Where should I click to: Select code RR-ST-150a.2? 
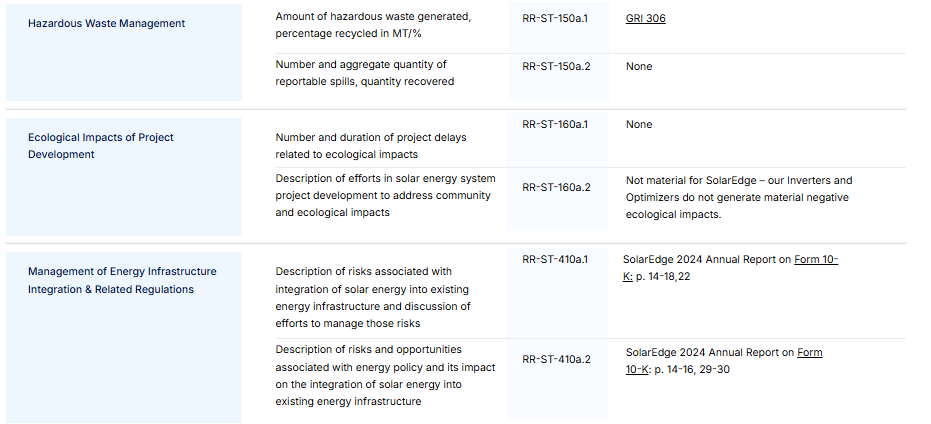pyautogui.click(x=556, y=67)
